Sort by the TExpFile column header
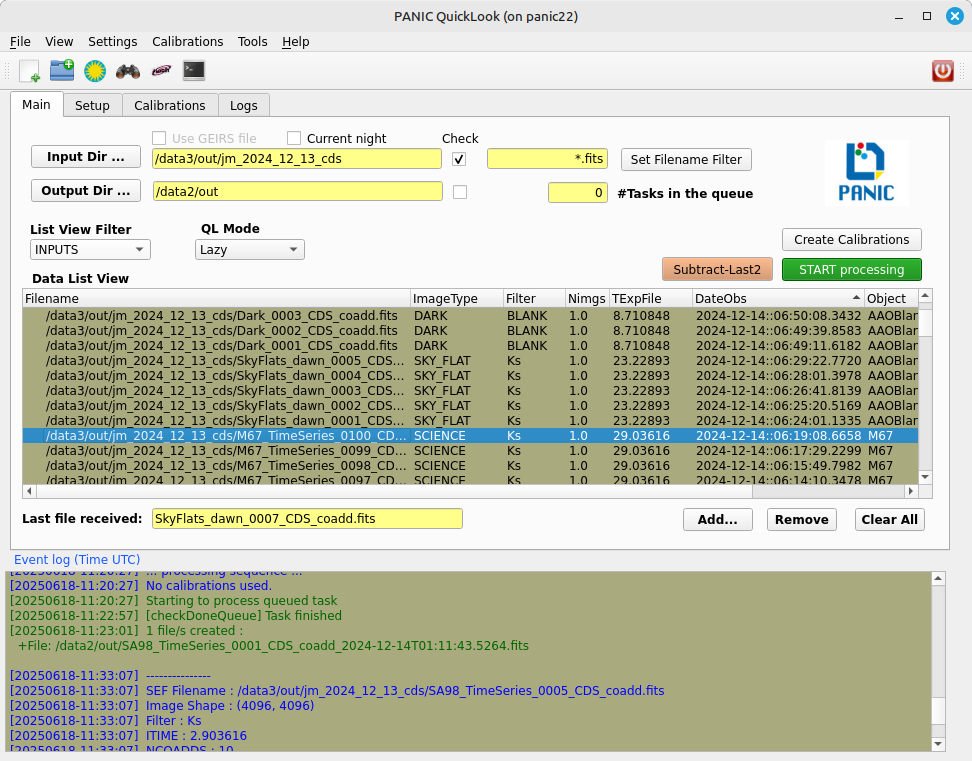This screenshot has width=972, height=761. [651, 299]
